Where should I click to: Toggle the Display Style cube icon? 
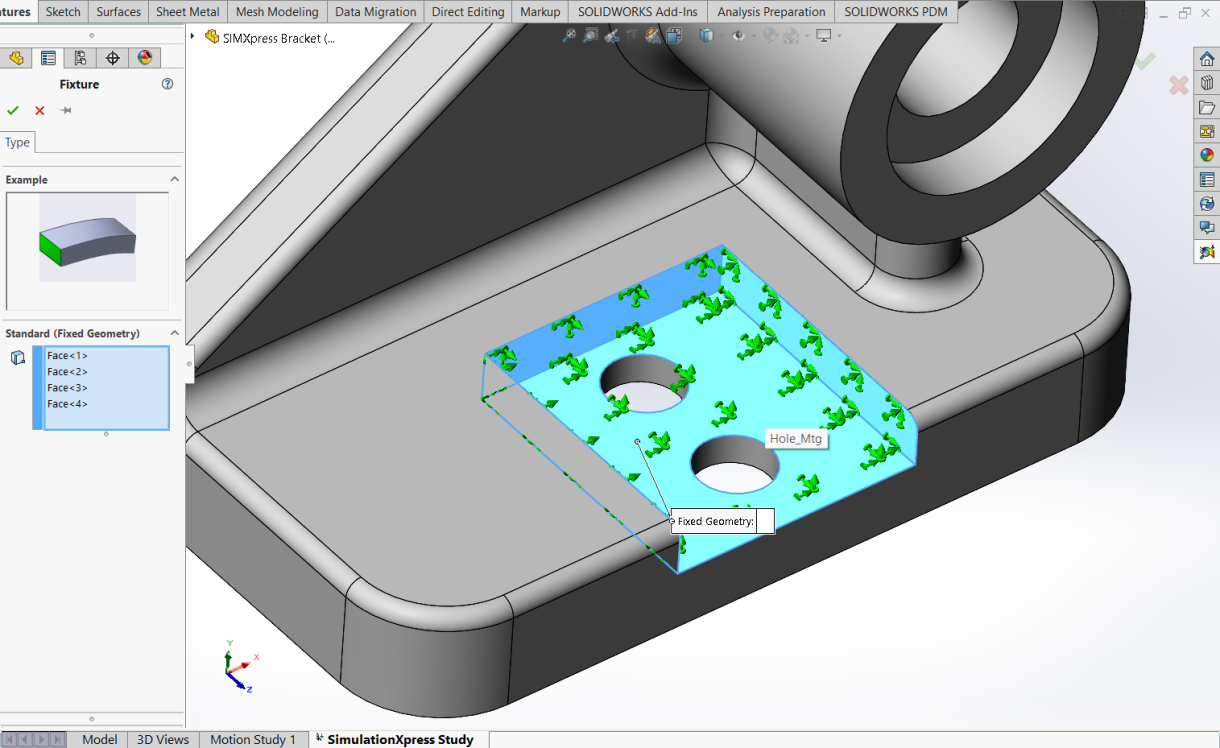click(x=706, y=36)
